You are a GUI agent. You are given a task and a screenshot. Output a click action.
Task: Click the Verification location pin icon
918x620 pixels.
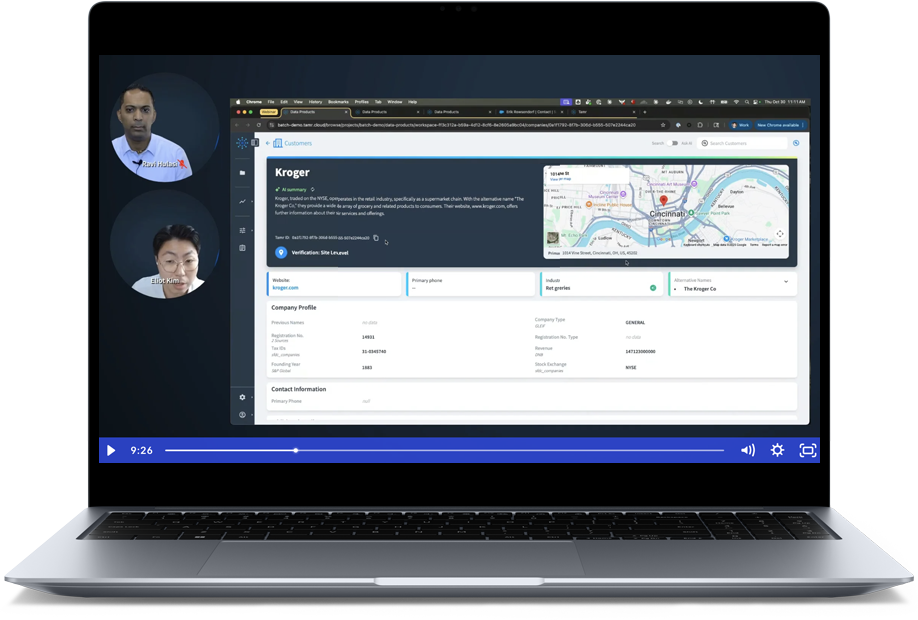(281, 252)
